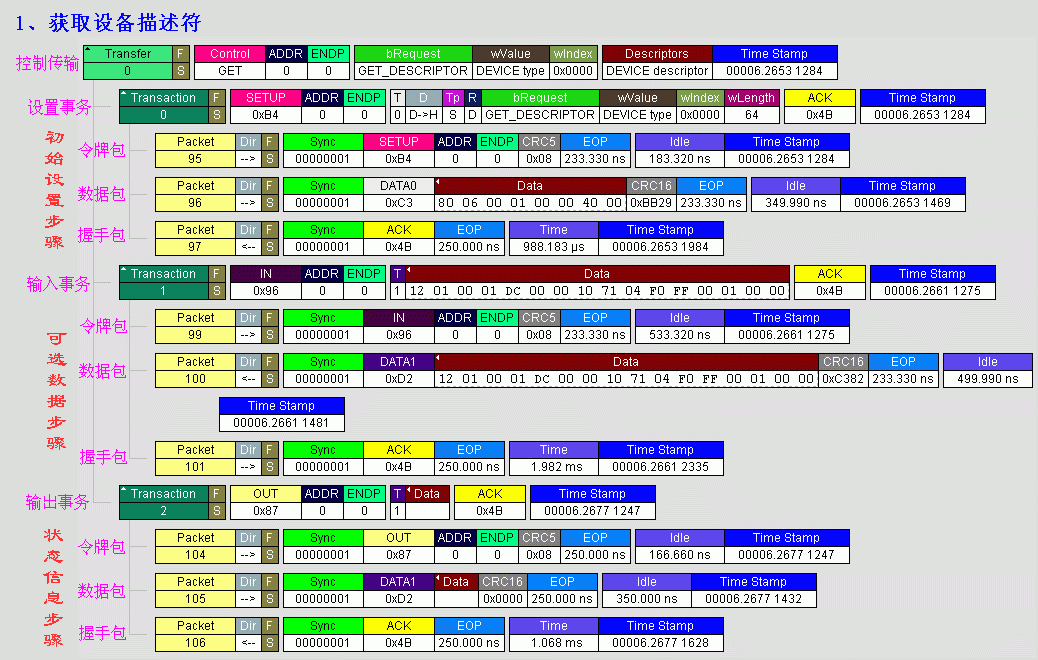Collapse Transaction 0 SETUP row

[x=125, y=93]
